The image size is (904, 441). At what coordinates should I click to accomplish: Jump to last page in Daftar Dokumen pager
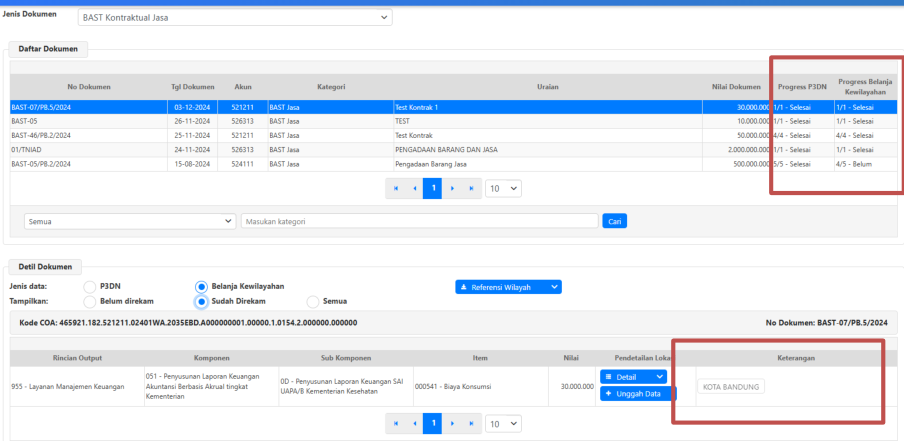pyautogui.click(x=470, y=188)
